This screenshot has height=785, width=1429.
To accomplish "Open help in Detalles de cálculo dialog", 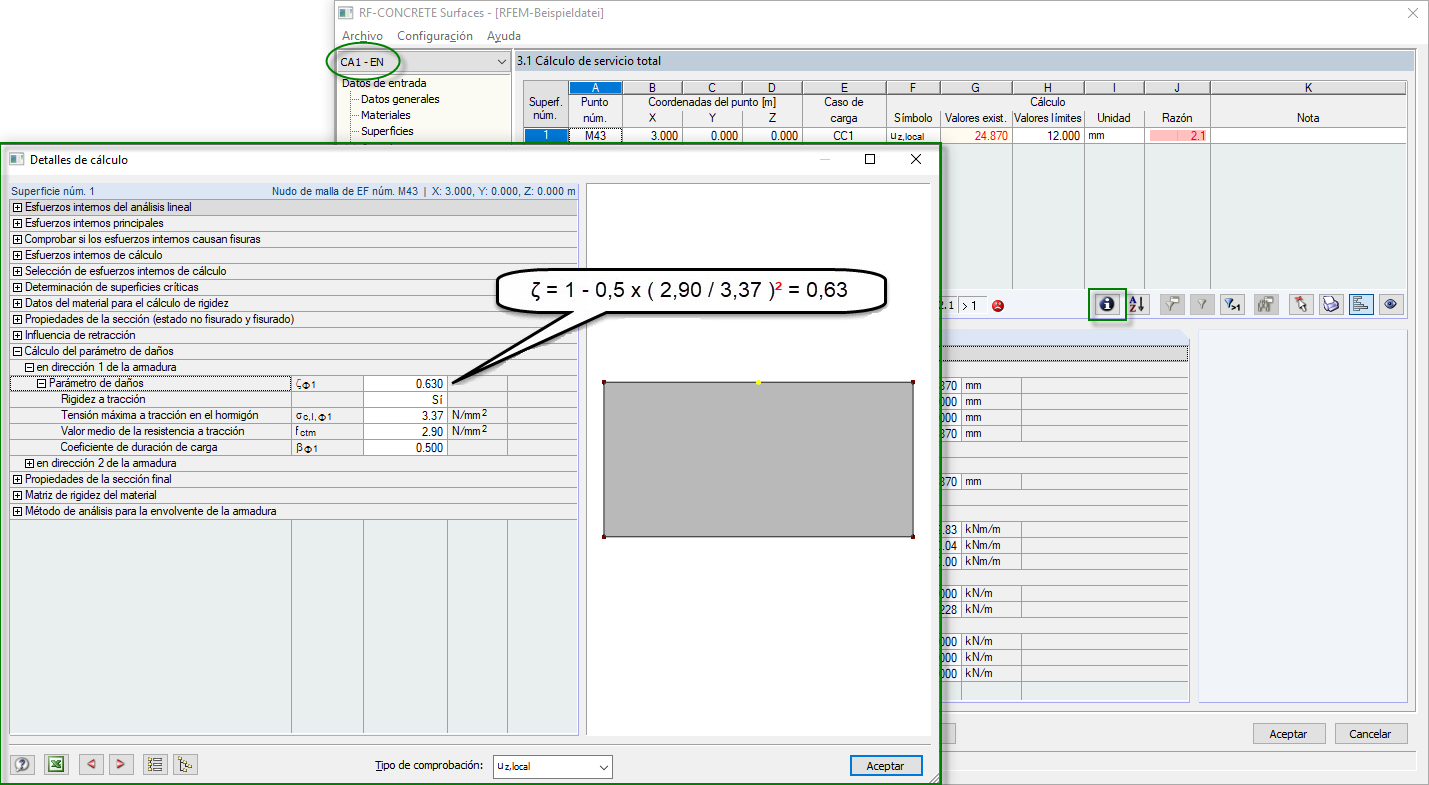I will (x=23, y=765).
